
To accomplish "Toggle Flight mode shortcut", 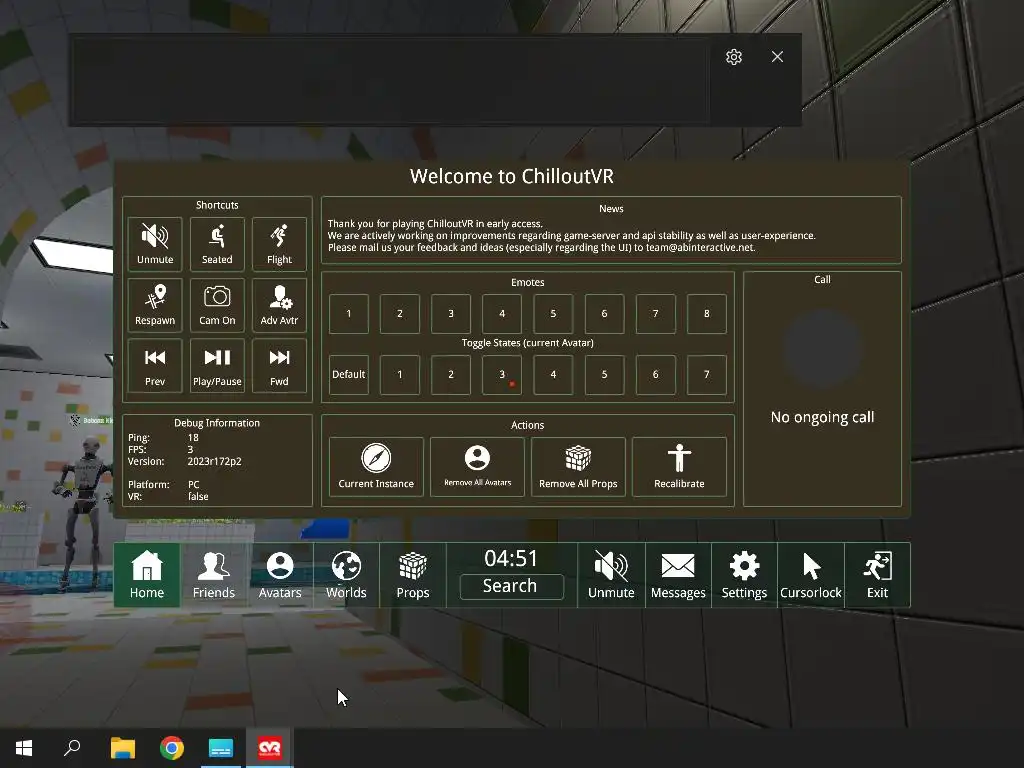I will coord(279,244).
